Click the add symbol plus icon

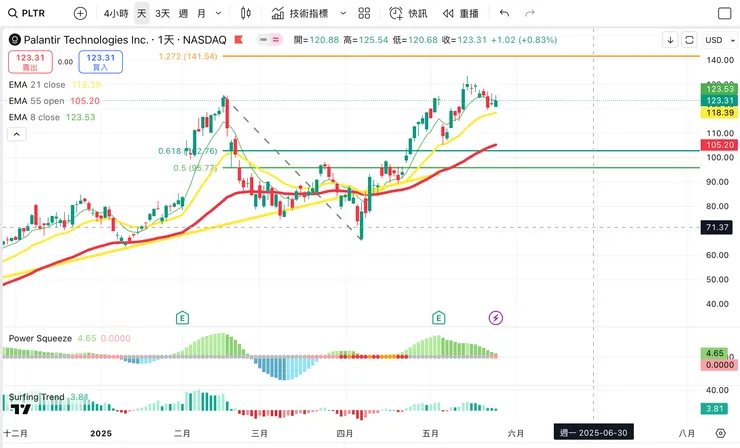coord(80,13)
